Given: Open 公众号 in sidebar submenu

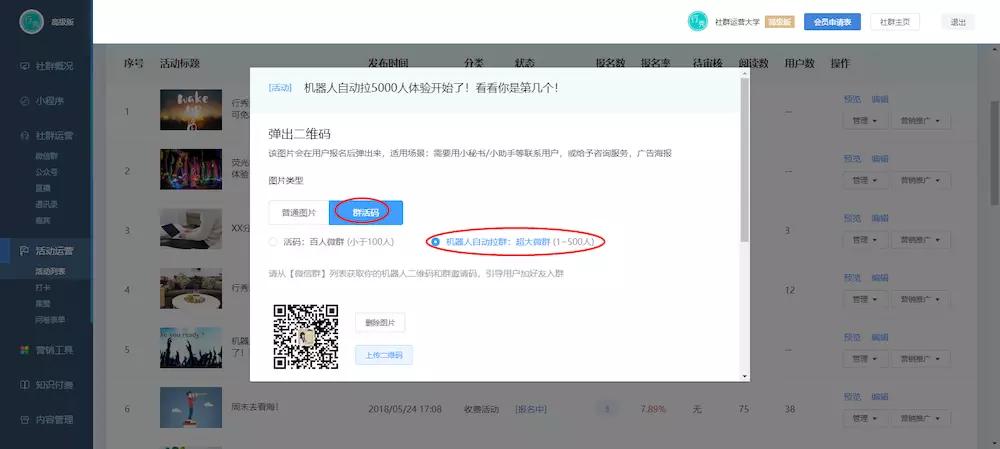Looking at the screenshot, I should [47, 172].
